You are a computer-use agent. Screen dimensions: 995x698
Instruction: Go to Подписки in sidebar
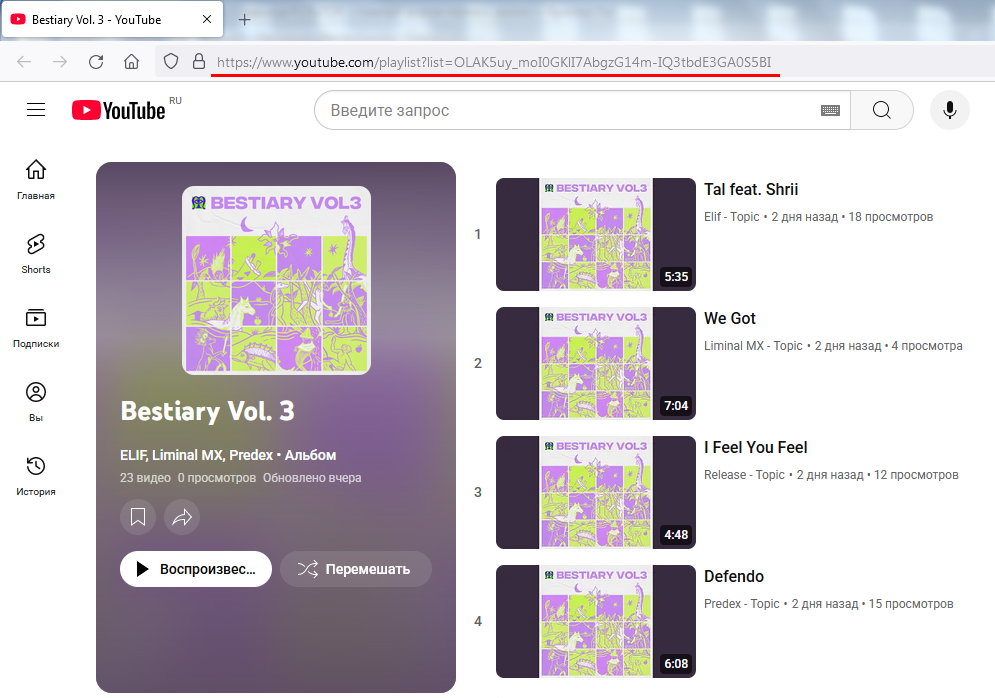click(36, 327)
